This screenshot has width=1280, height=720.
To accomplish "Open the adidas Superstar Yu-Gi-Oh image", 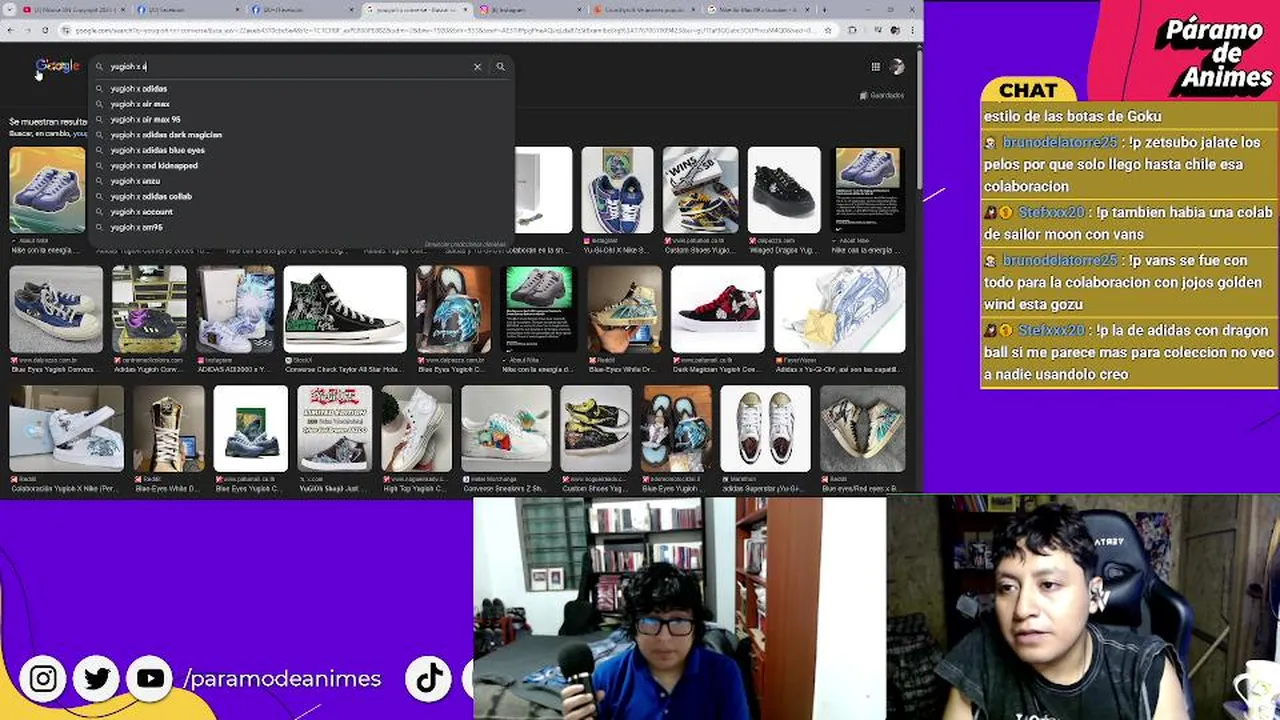I will [x=765, y=428].
